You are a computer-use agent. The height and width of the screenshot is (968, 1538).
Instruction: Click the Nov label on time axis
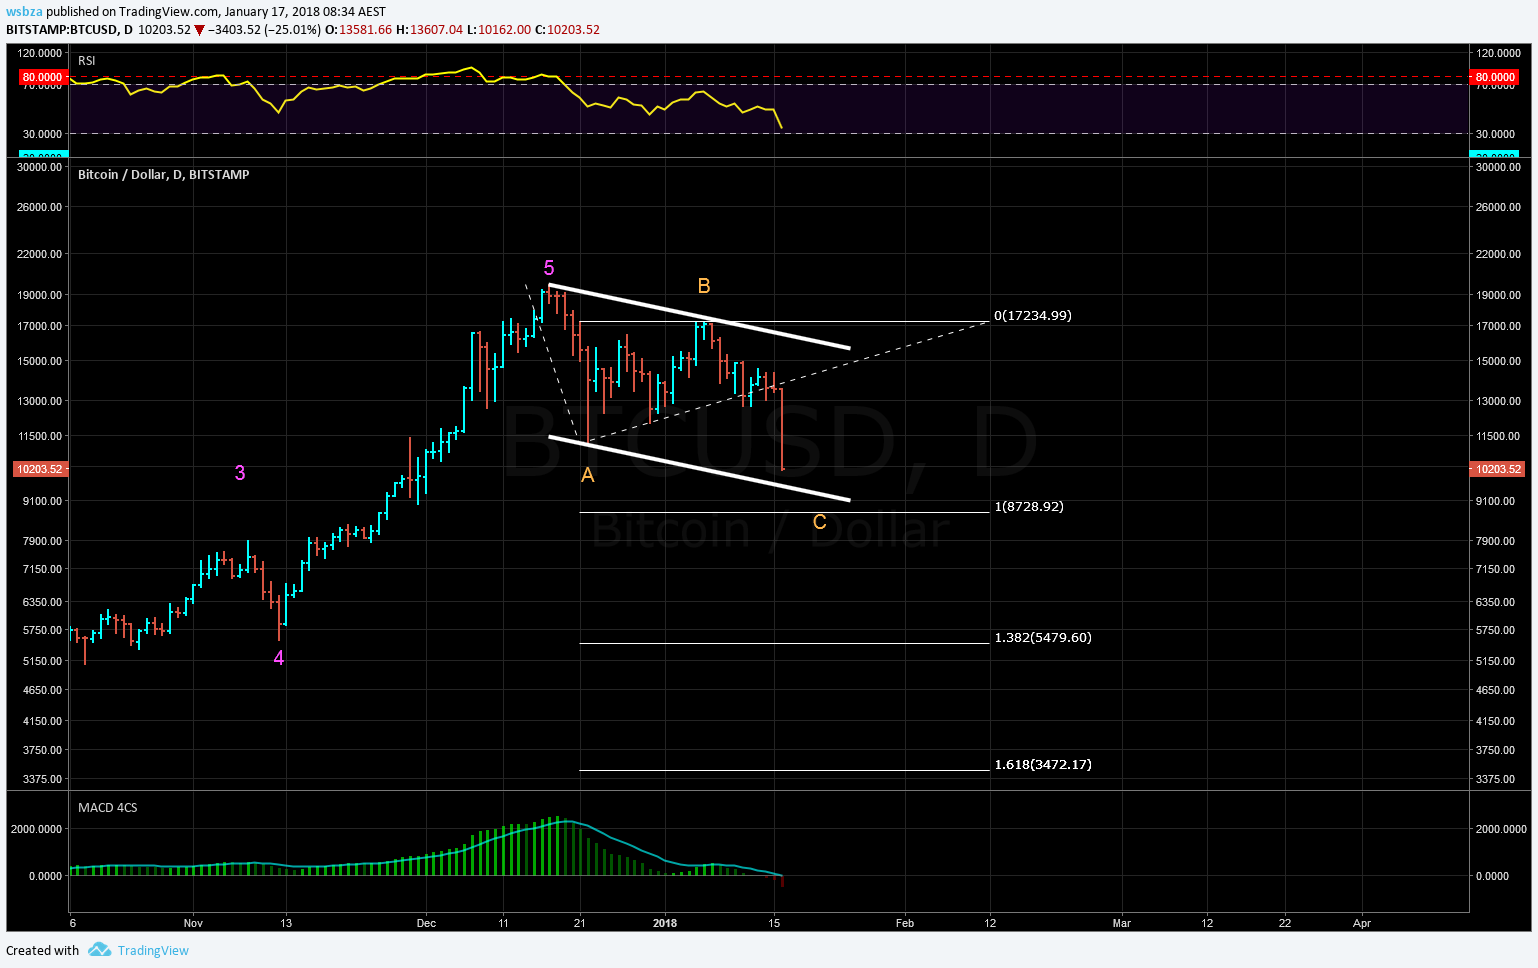pyautogui.click(x=194, y=923)
